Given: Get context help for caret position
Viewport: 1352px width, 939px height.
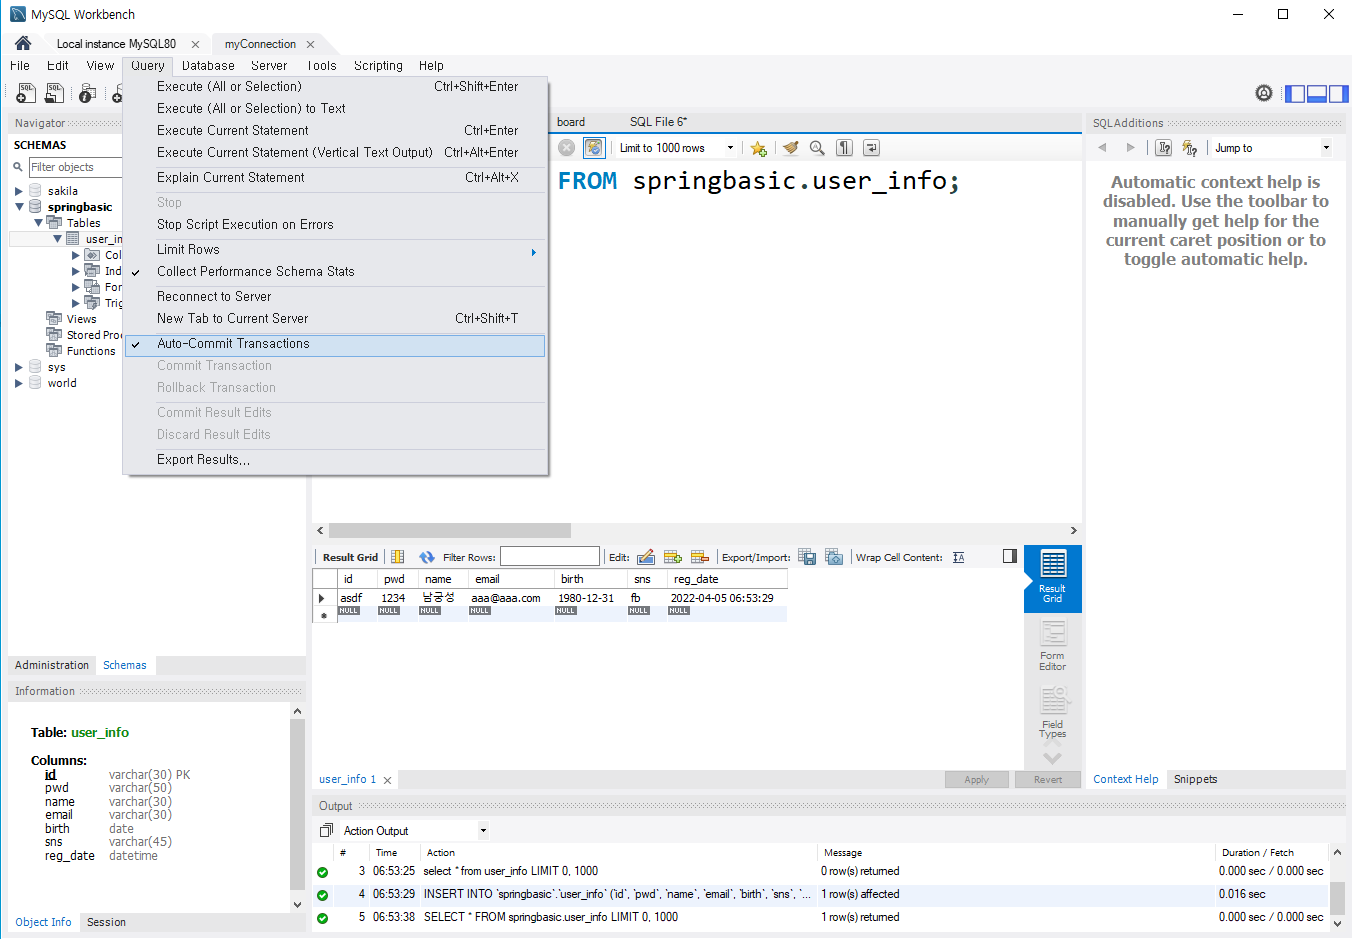Looking at the screenshot, I should (1164, 148).
